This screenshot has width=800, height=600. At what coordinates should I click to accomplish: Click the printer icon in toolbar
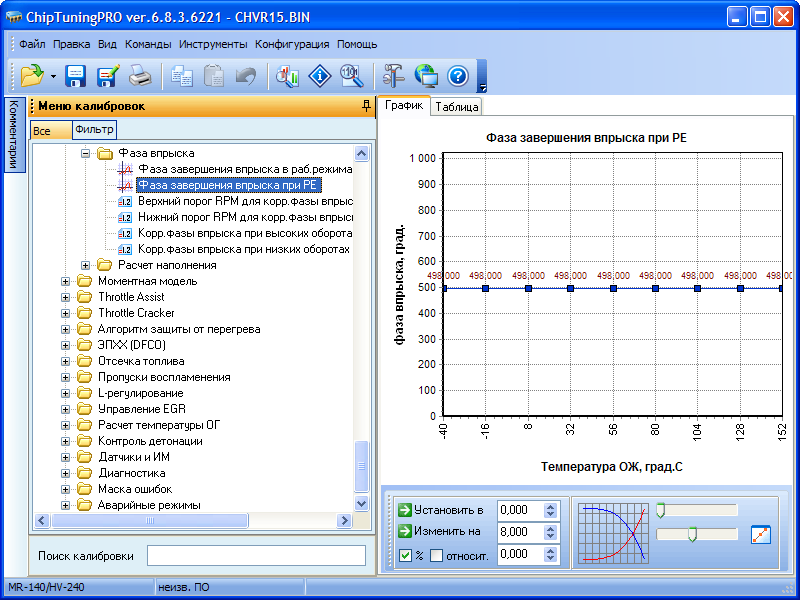(x=140, y=75)
